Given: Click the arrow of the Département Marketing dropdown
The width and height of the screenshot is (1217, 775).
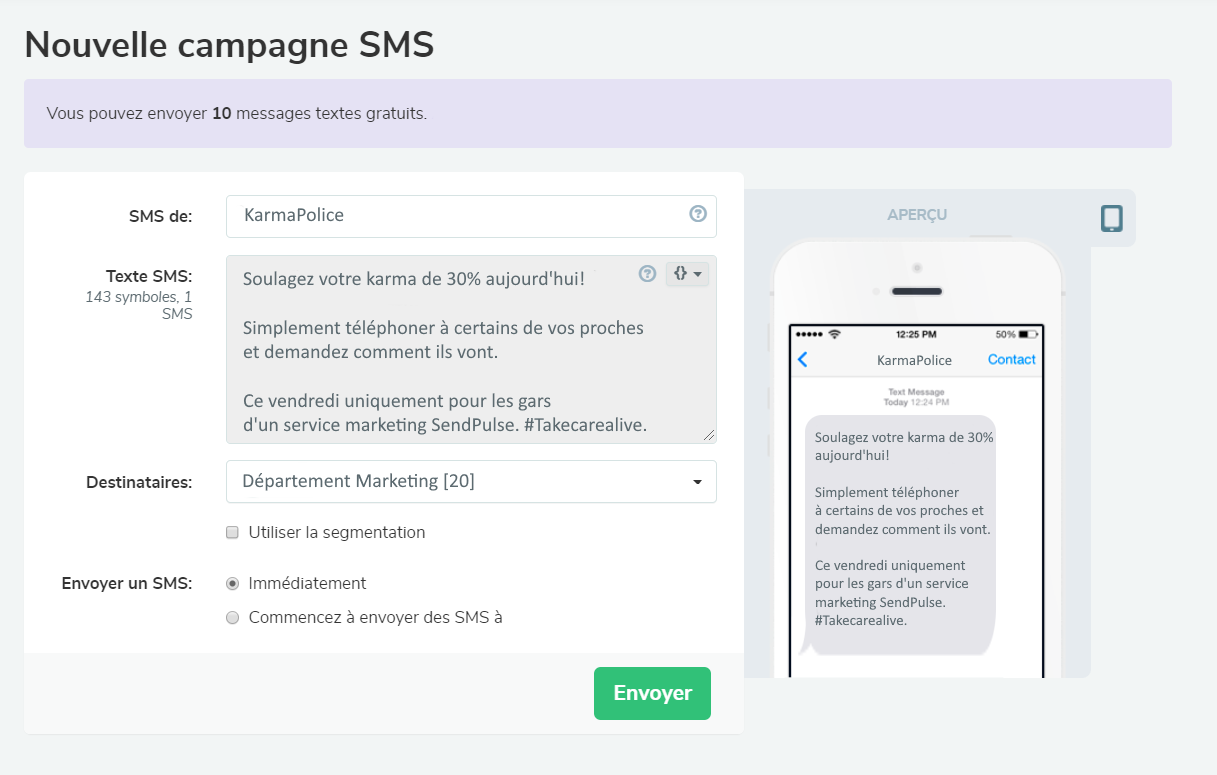Looking at the screenshot, I should point(697,482).
